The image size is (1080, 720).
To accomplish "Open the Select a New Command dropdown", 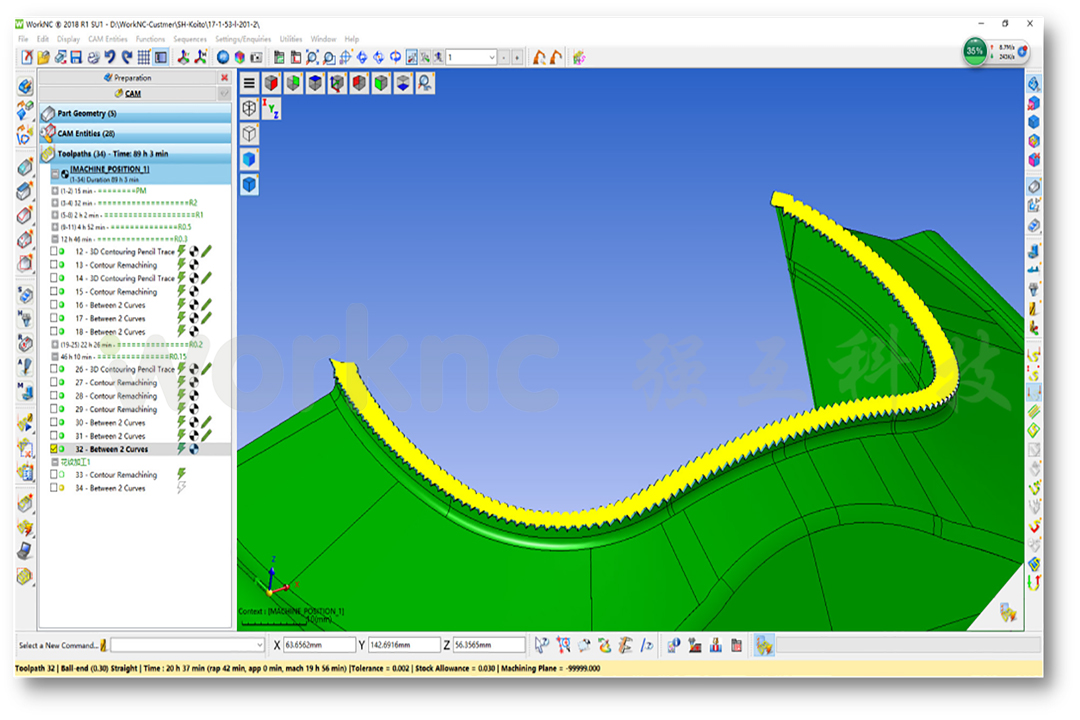I will [x=259, y=645].
